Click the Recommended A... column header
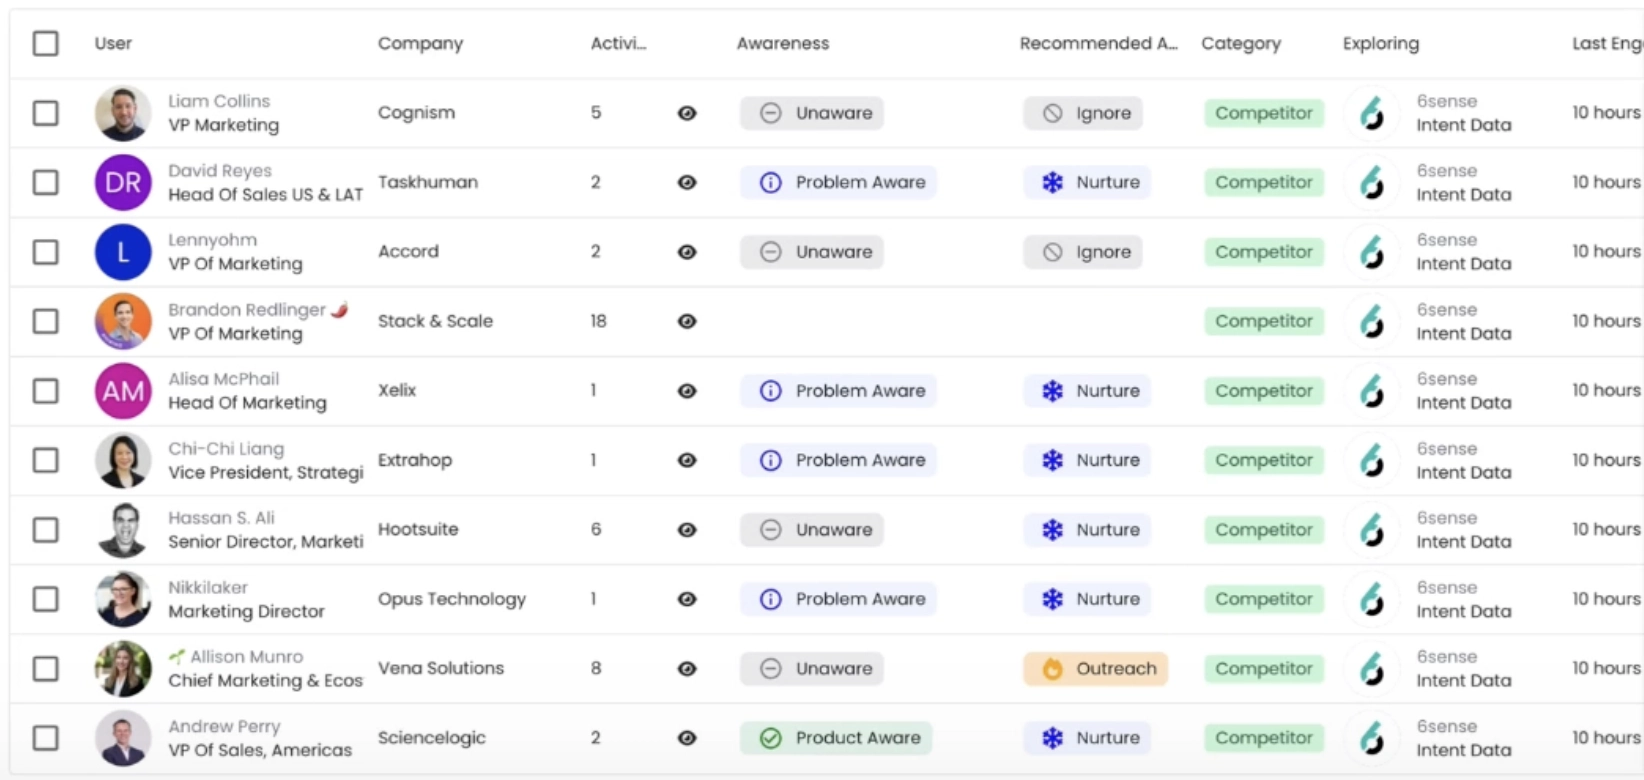 [1098, 43]
